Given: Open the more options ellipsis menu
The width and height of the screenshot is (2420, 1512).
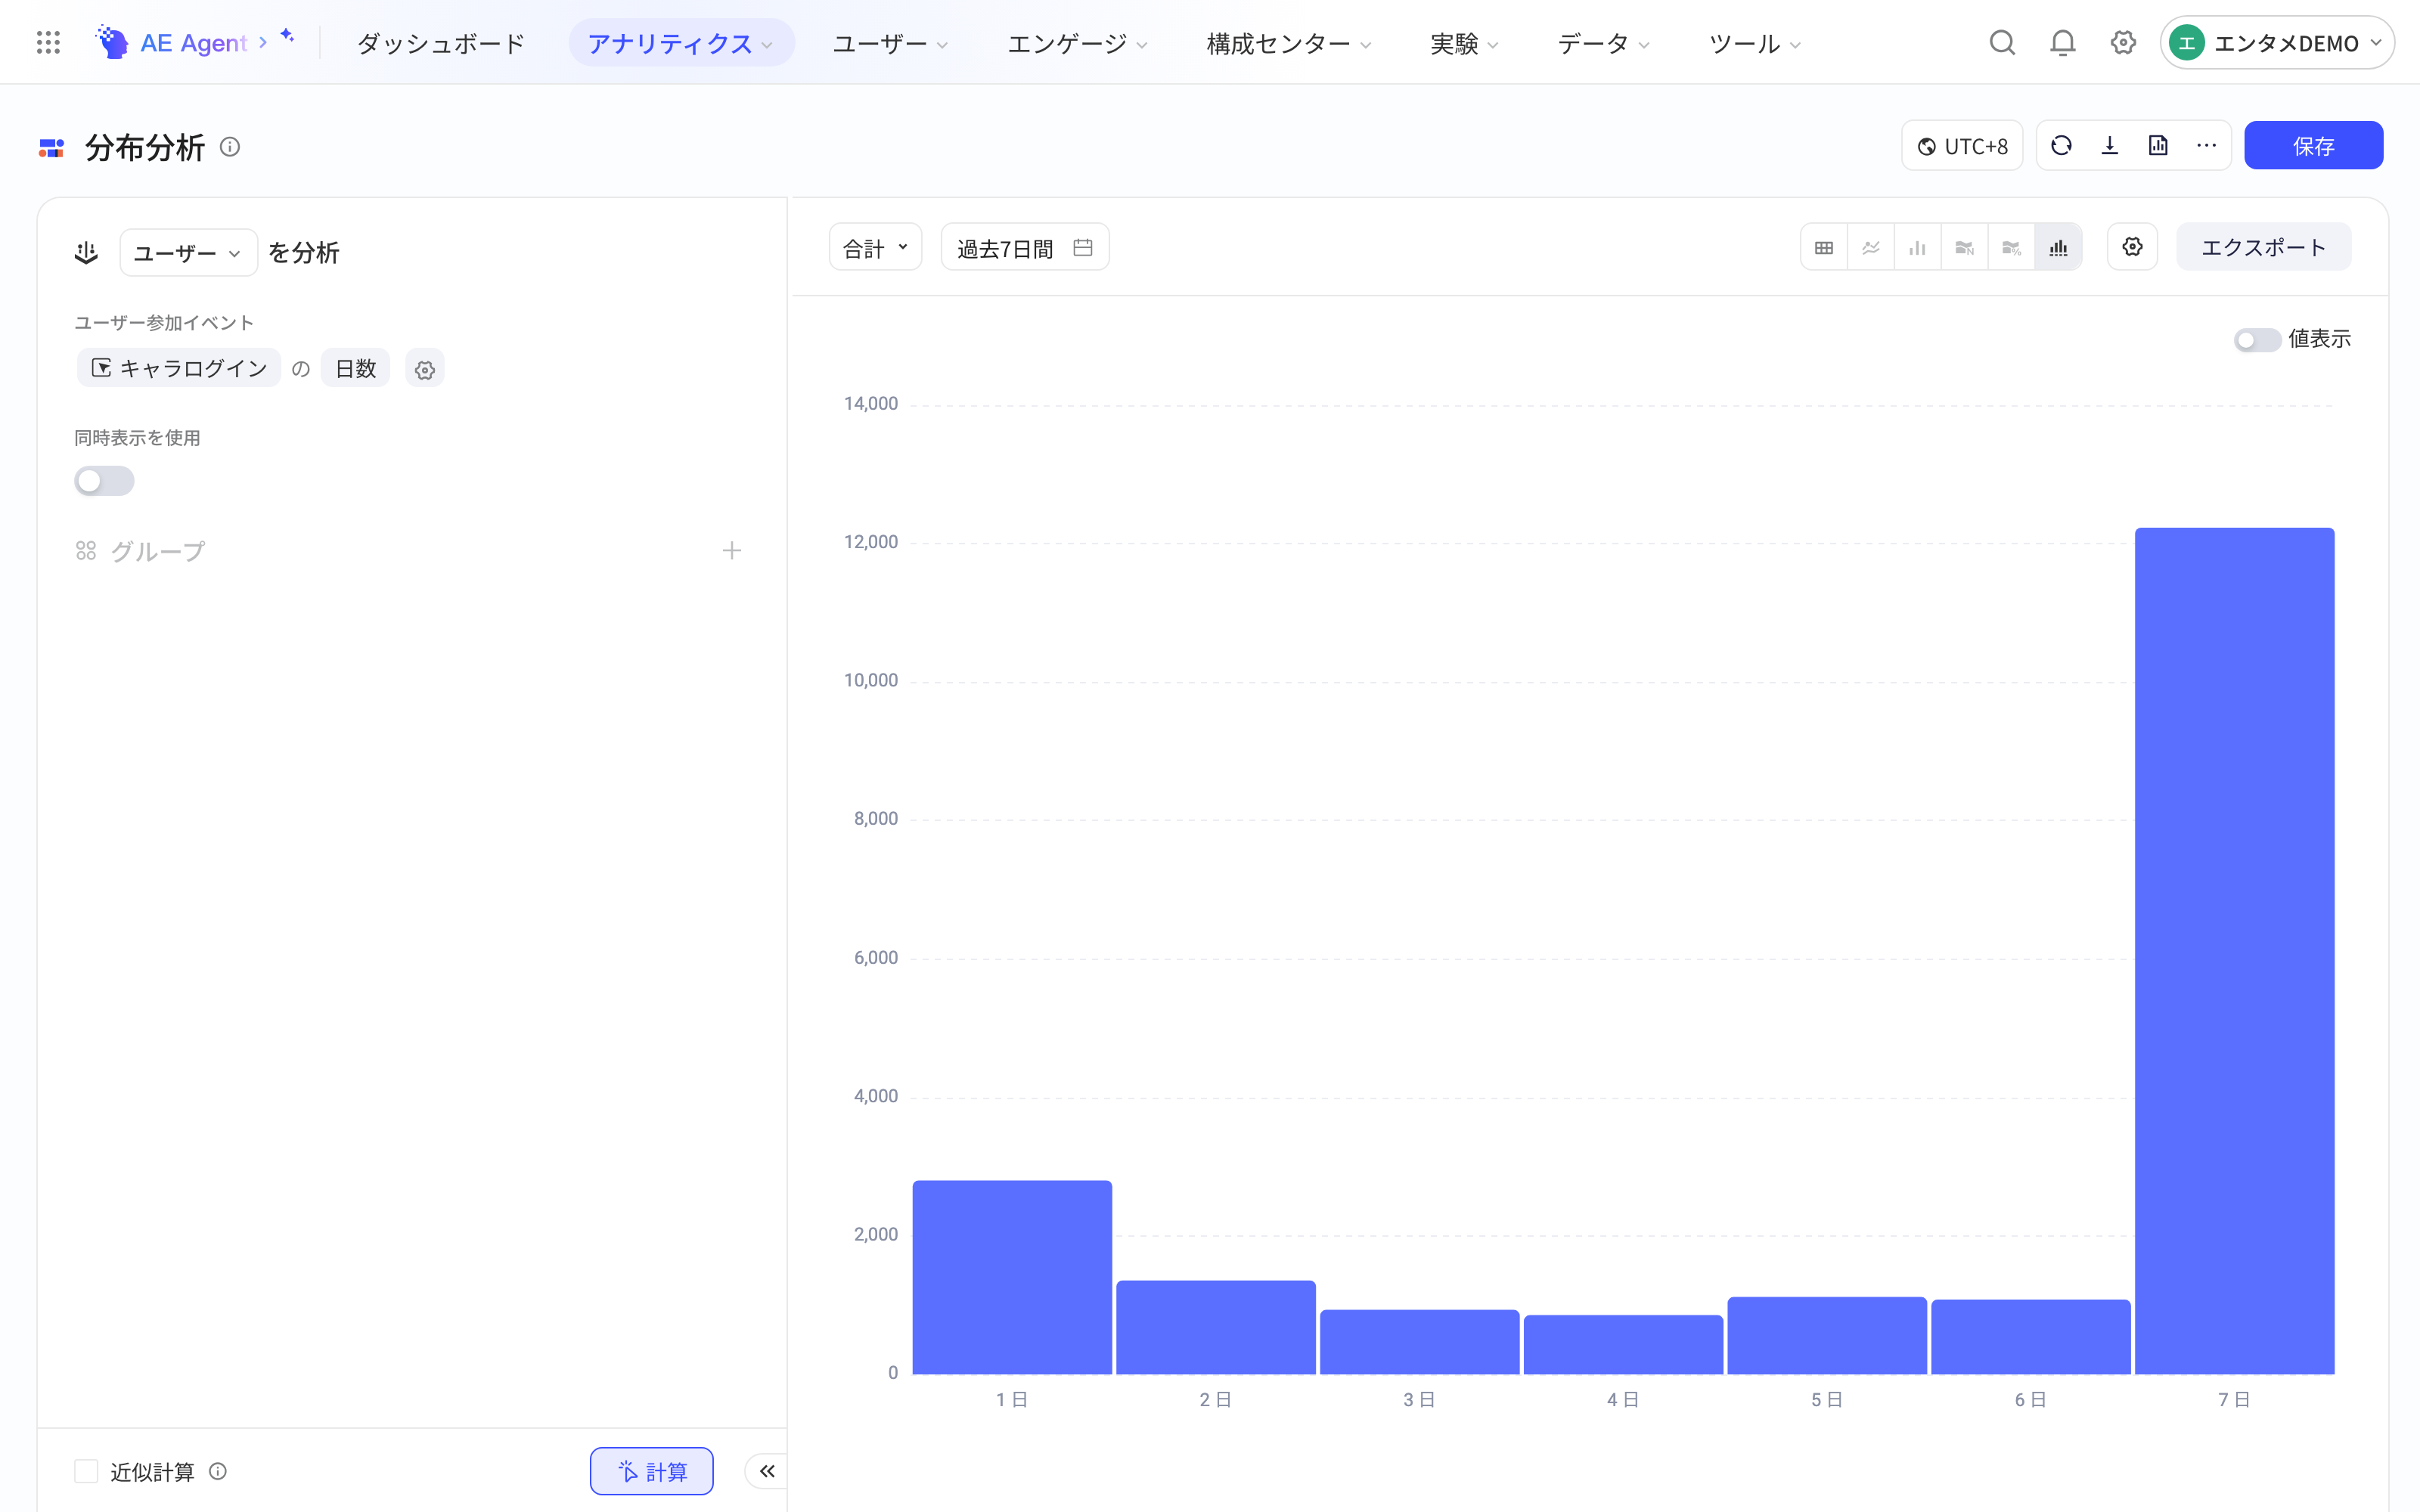Looking at the screenshot, I should click(x=2206, y=146).
